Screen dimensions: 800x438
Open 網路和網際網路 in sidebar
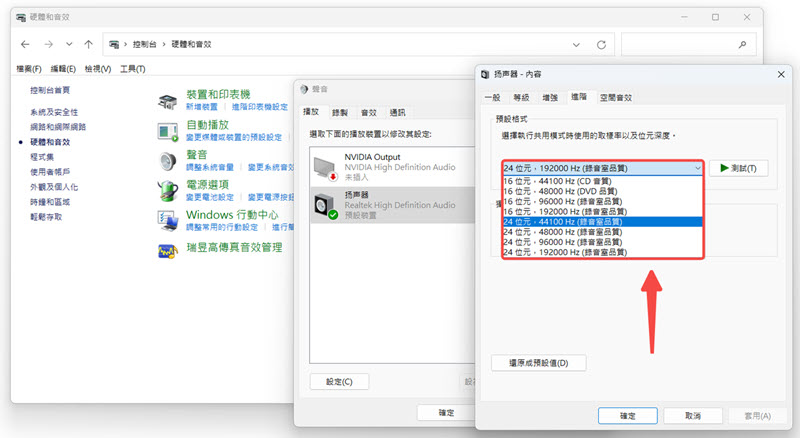58,127
